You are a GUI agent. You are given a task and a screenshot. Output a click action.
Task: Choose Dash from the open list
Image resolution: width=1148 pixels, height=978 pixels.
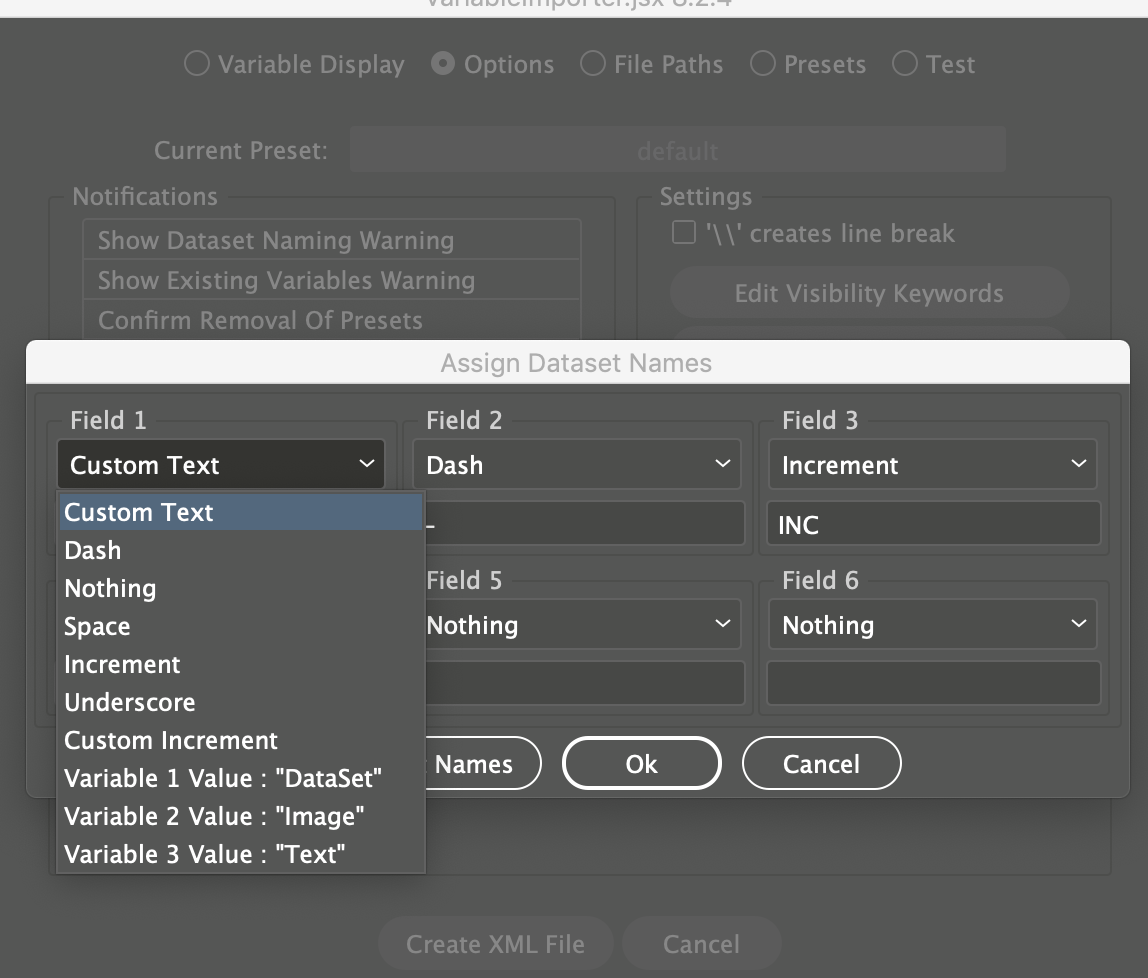point(93,550)
